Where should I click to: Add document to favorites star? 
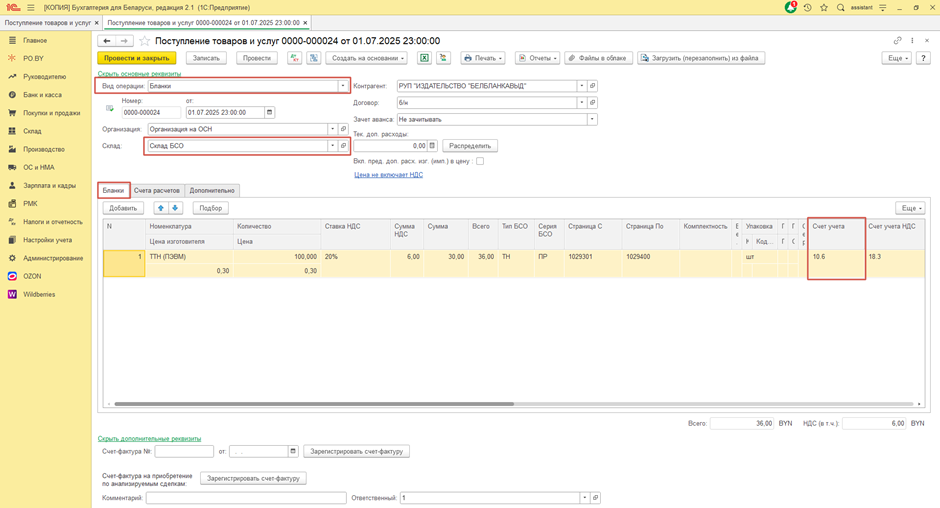click(x=144, y=41)
